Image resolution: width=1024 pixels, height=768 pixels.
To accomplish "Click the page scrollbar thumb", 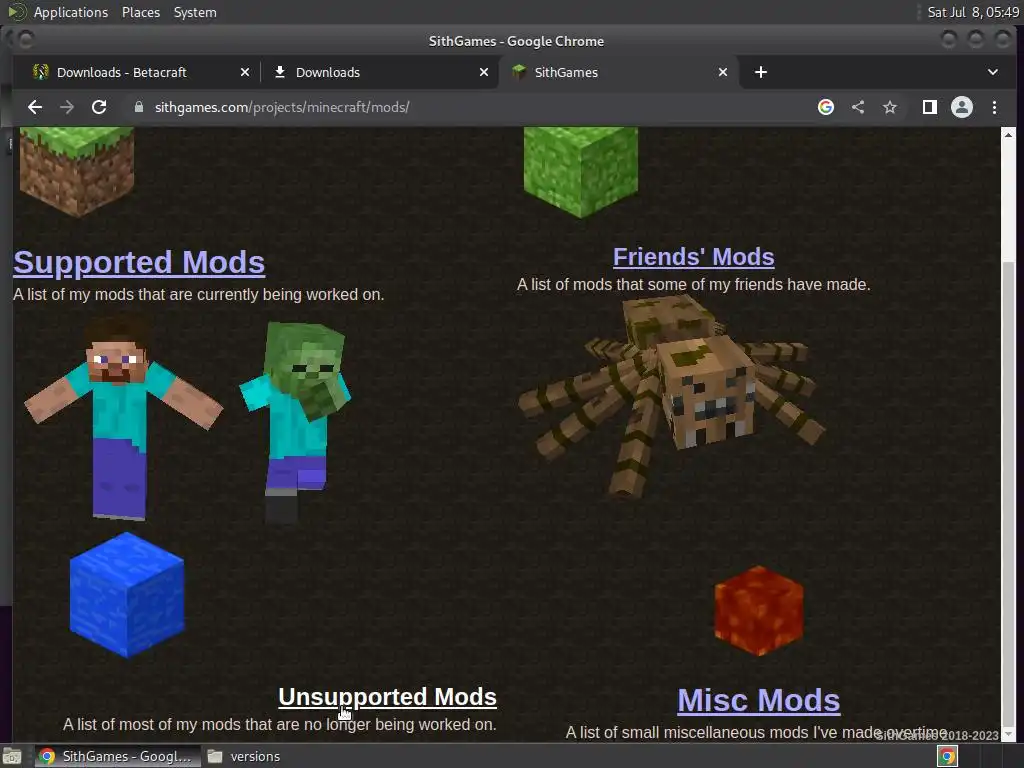I will click(x=1008, y=493).
